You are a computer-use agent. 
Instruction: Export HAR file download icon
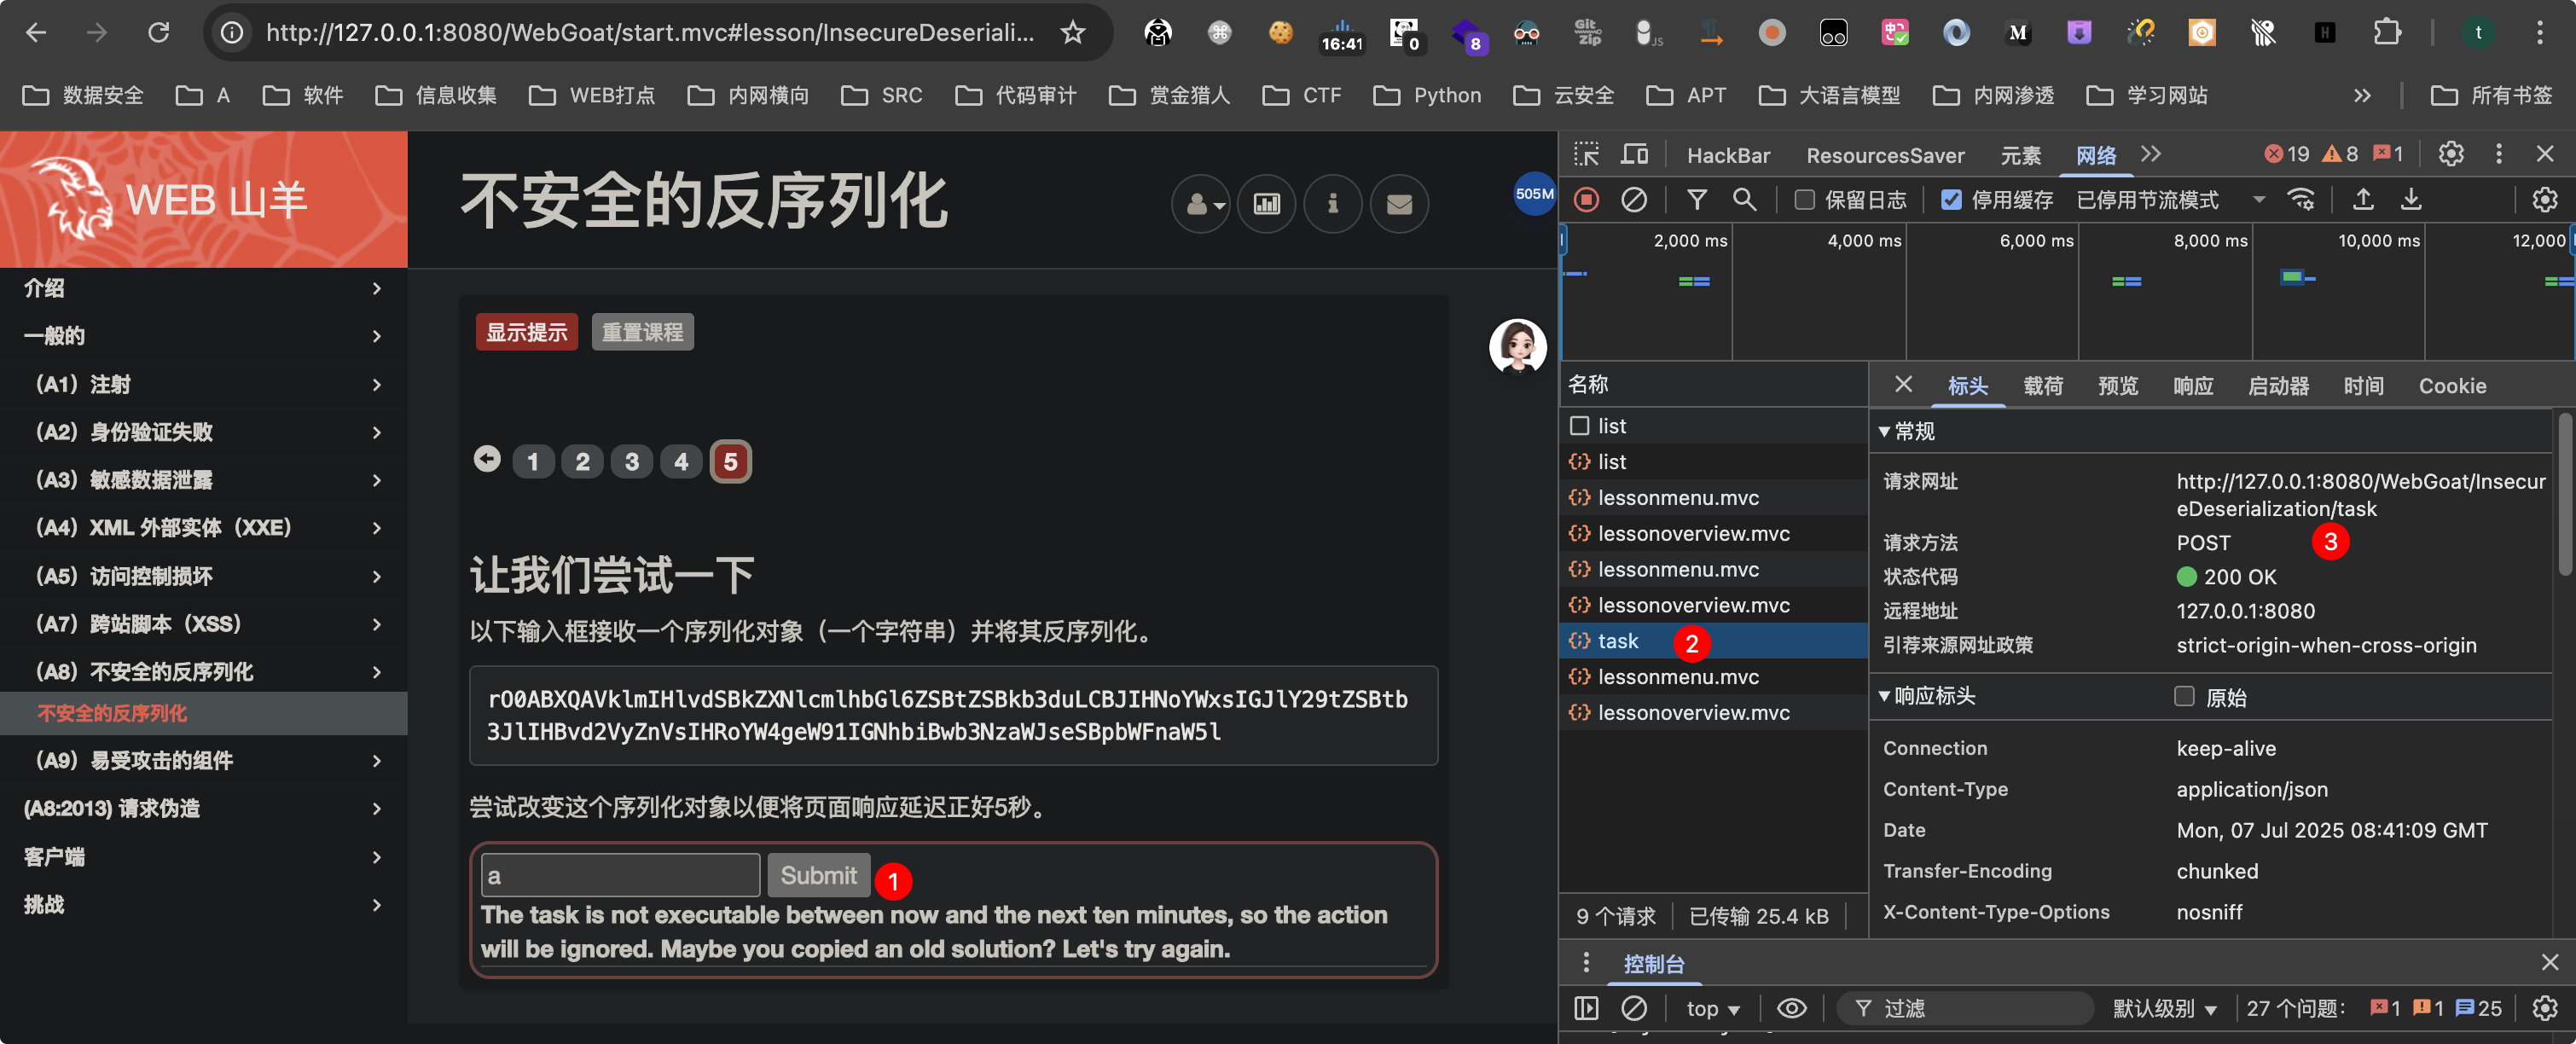tap(2411, 200)
